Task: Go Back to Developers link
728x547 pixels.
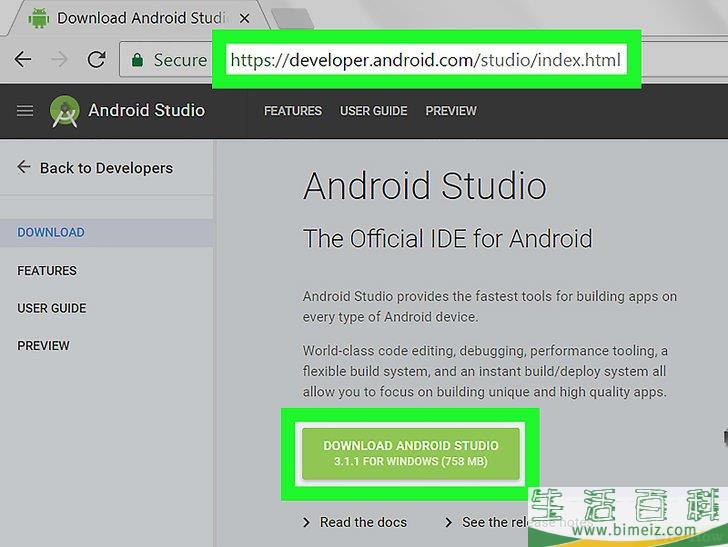Action: pos(106,168)
